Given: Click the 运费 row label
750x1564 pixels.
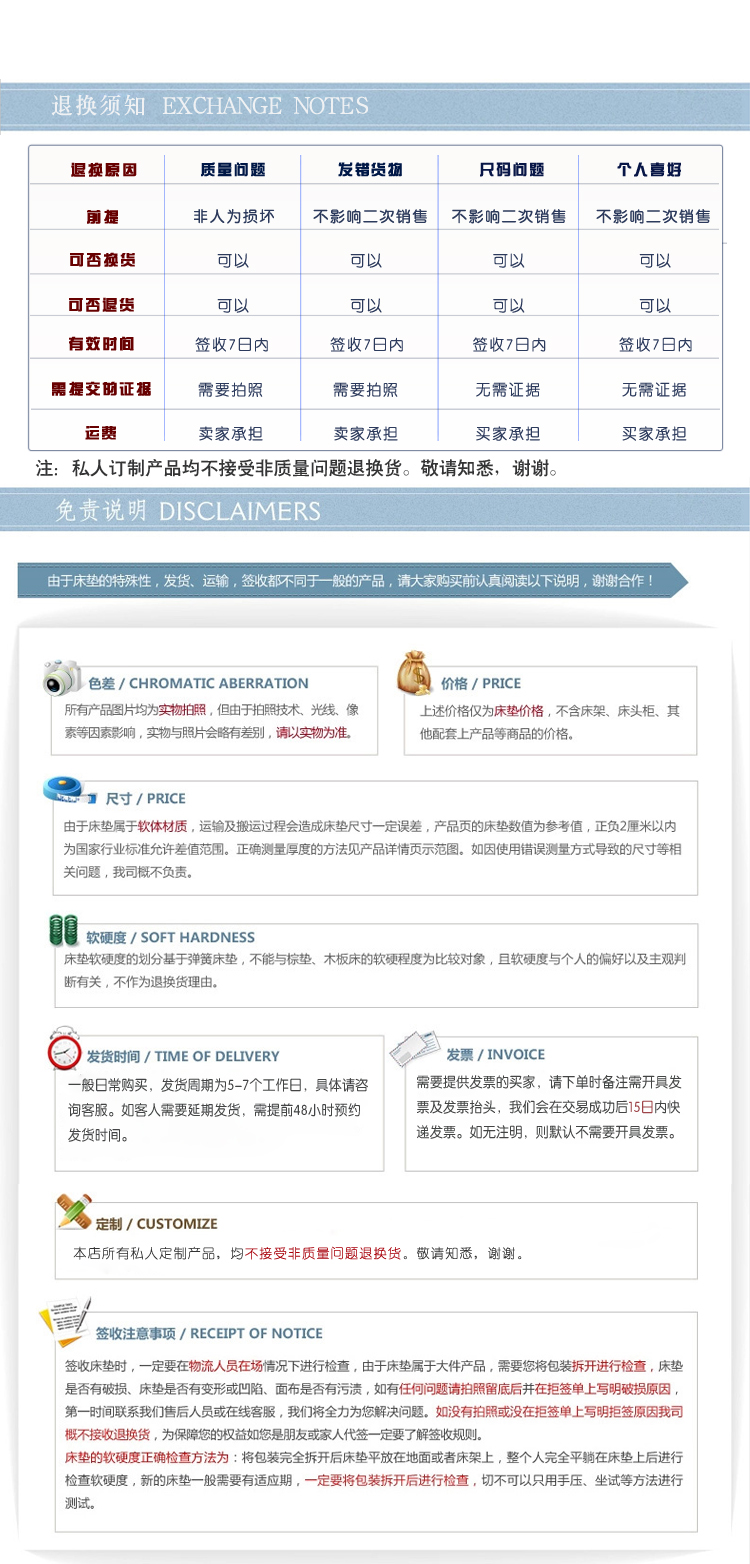Looking at the screenshot, I should (x=101, y=433).
